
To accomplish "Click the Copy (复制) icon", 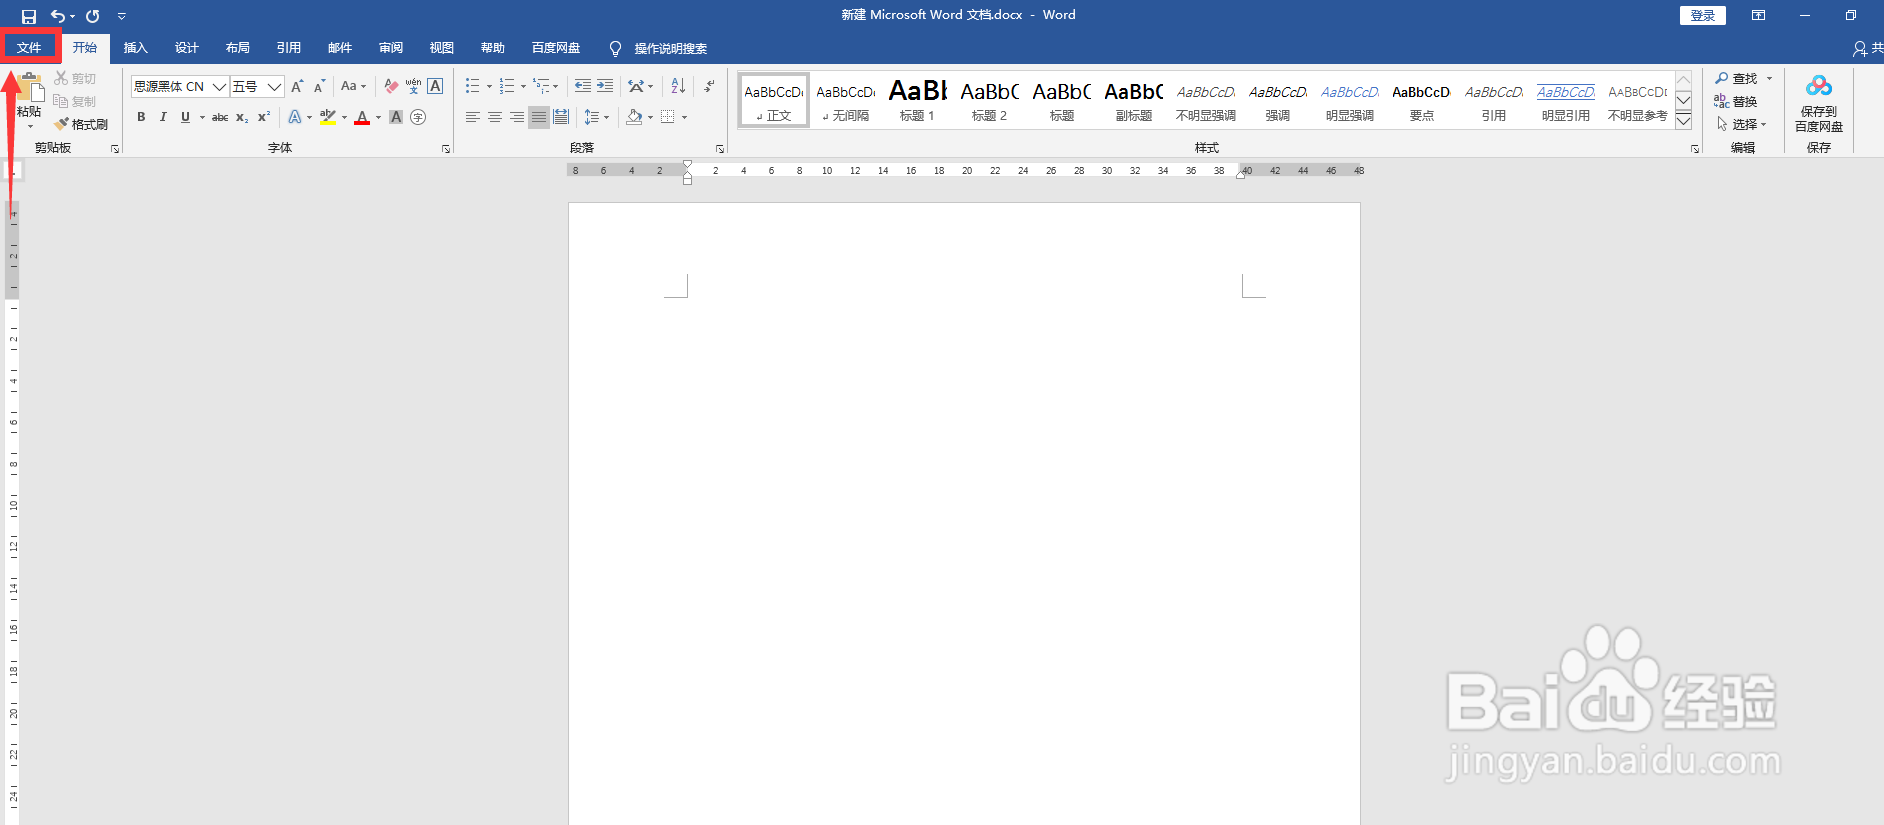I will click(x=61, y=101).
